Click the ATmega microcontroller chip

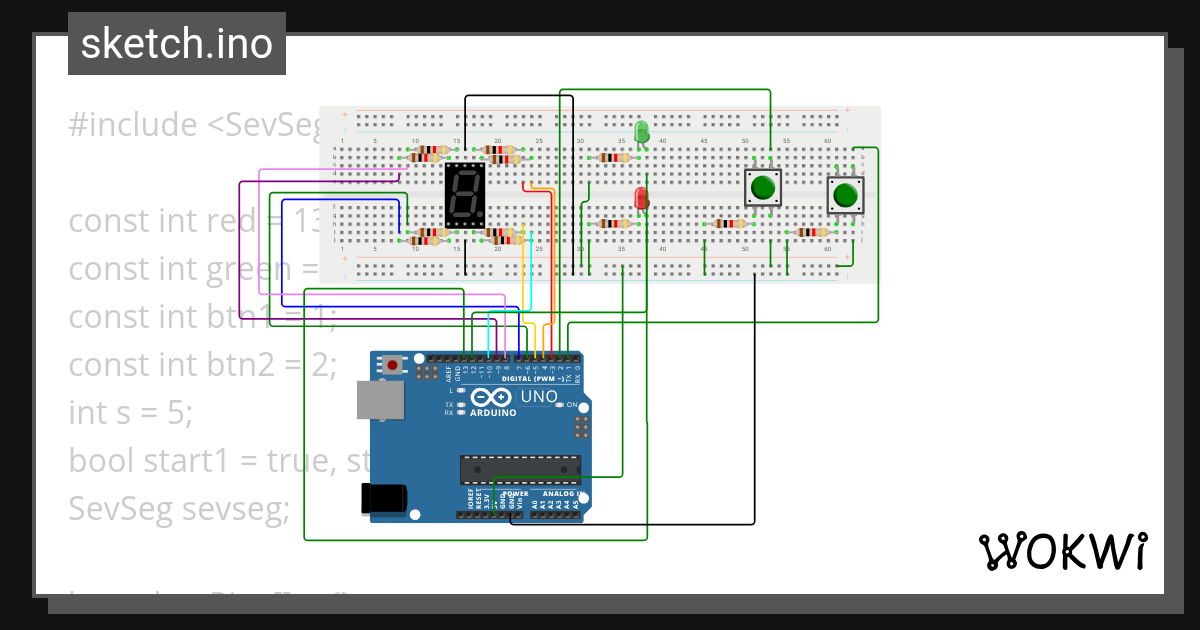(520, 467)
